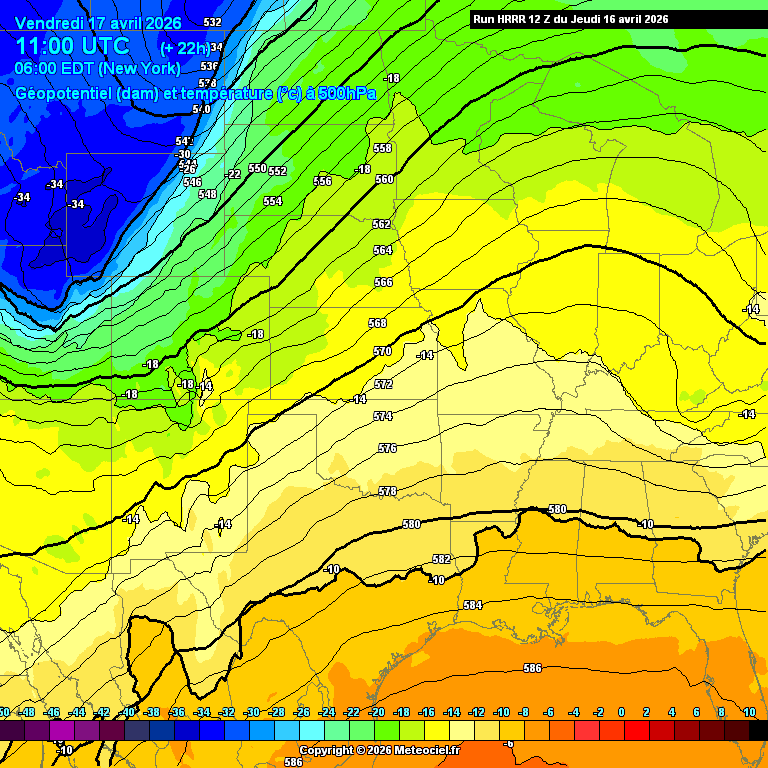Click the 558 contour label
Image resolution: width=768 pixels, height=768 pixels.
[382, 148]
